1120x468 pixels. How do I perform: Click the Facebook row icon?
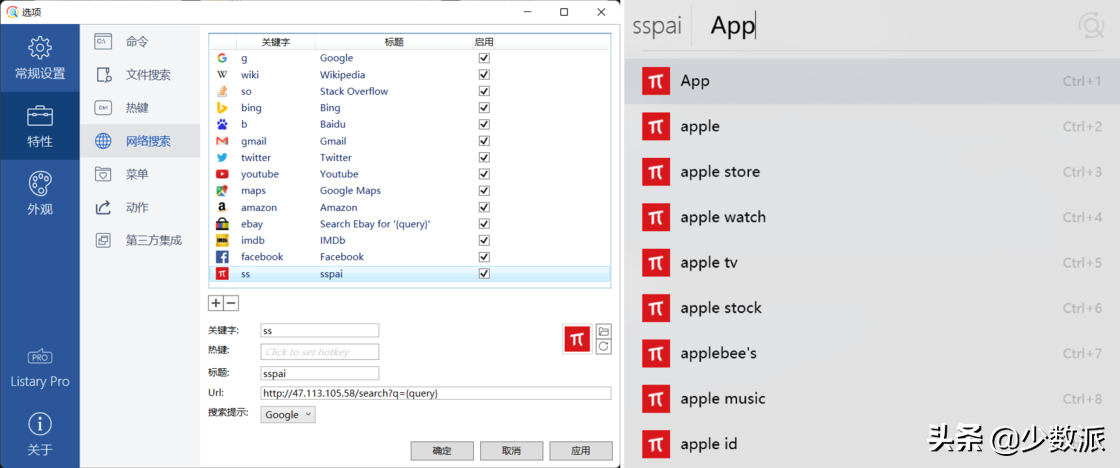coord(222,257)
